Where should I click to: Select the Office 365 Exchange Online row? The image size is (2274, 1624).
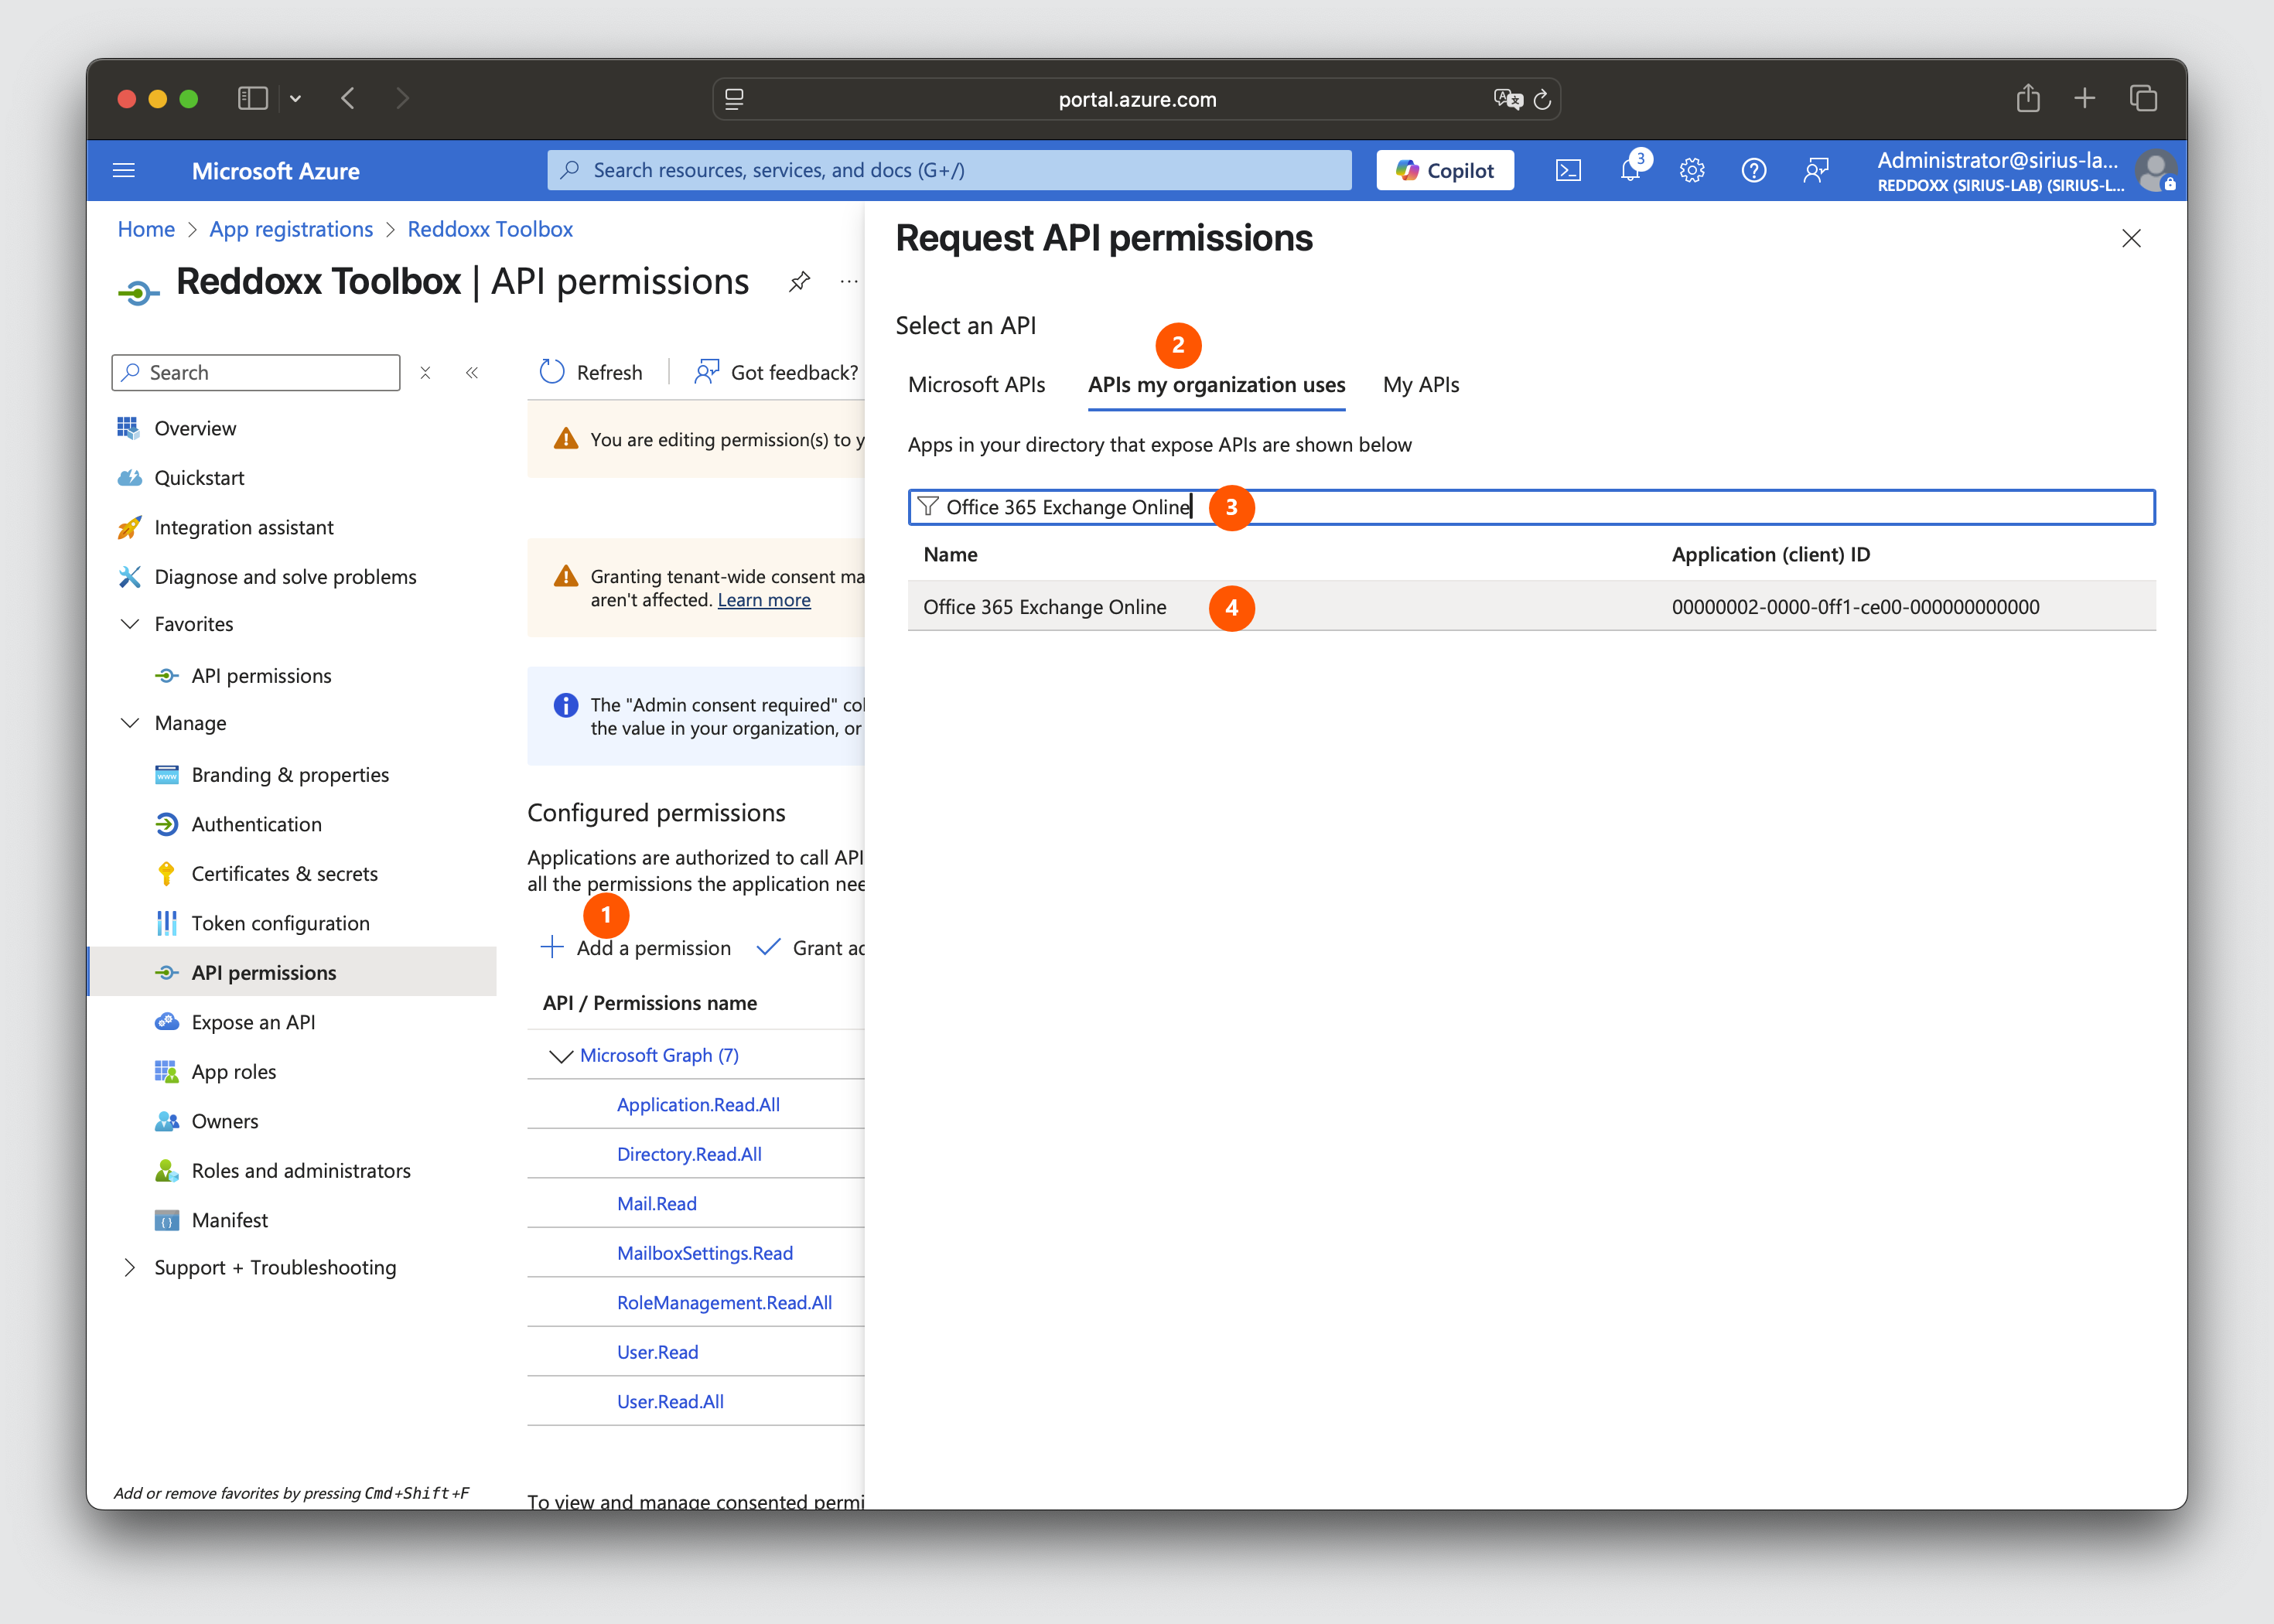1531,606
